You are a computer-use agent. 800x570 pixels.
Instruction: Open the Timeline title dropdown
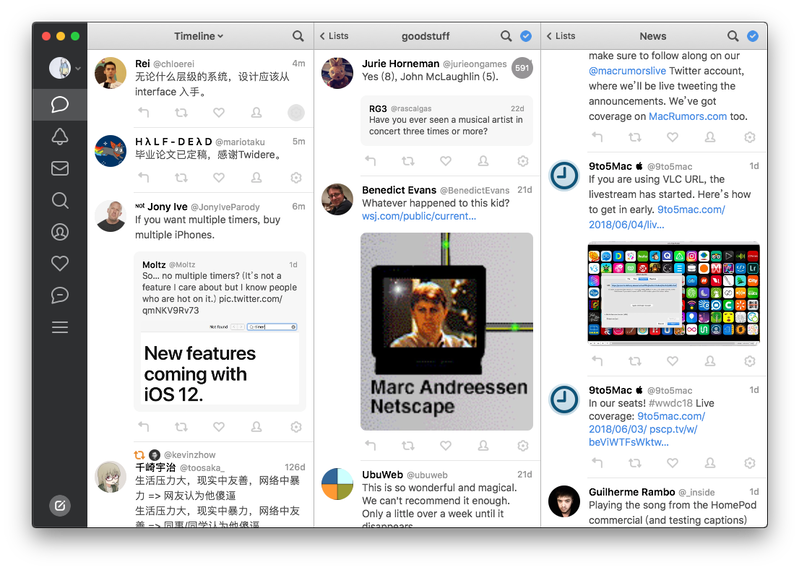point(198,36)
